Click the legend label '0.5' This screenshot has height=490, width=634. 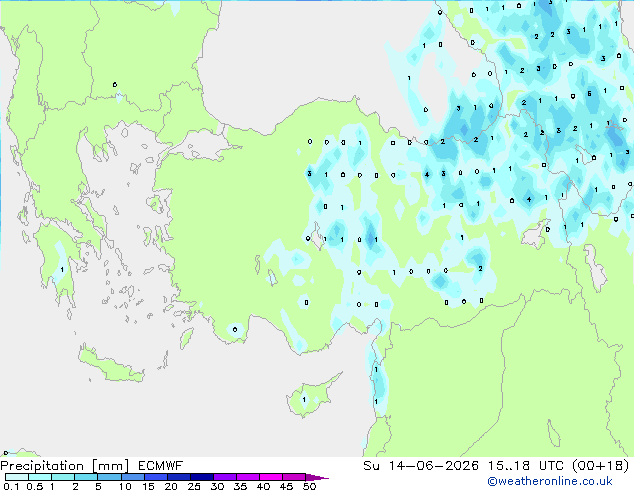[x=35, y=486]
